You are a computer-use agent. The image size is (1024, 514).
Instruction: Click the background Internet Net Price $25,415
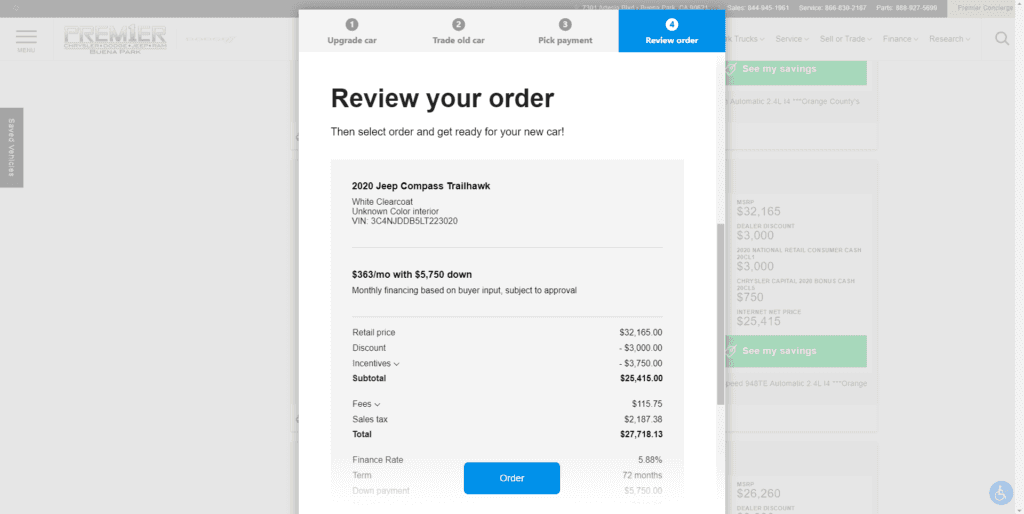point(758,321)
